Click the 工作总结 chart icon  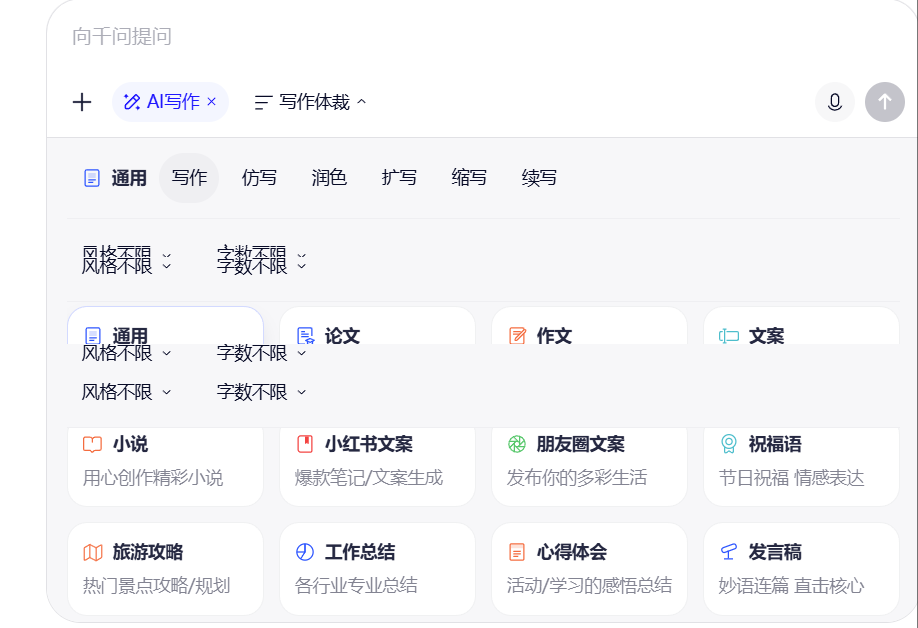click(x=304, y=551)
